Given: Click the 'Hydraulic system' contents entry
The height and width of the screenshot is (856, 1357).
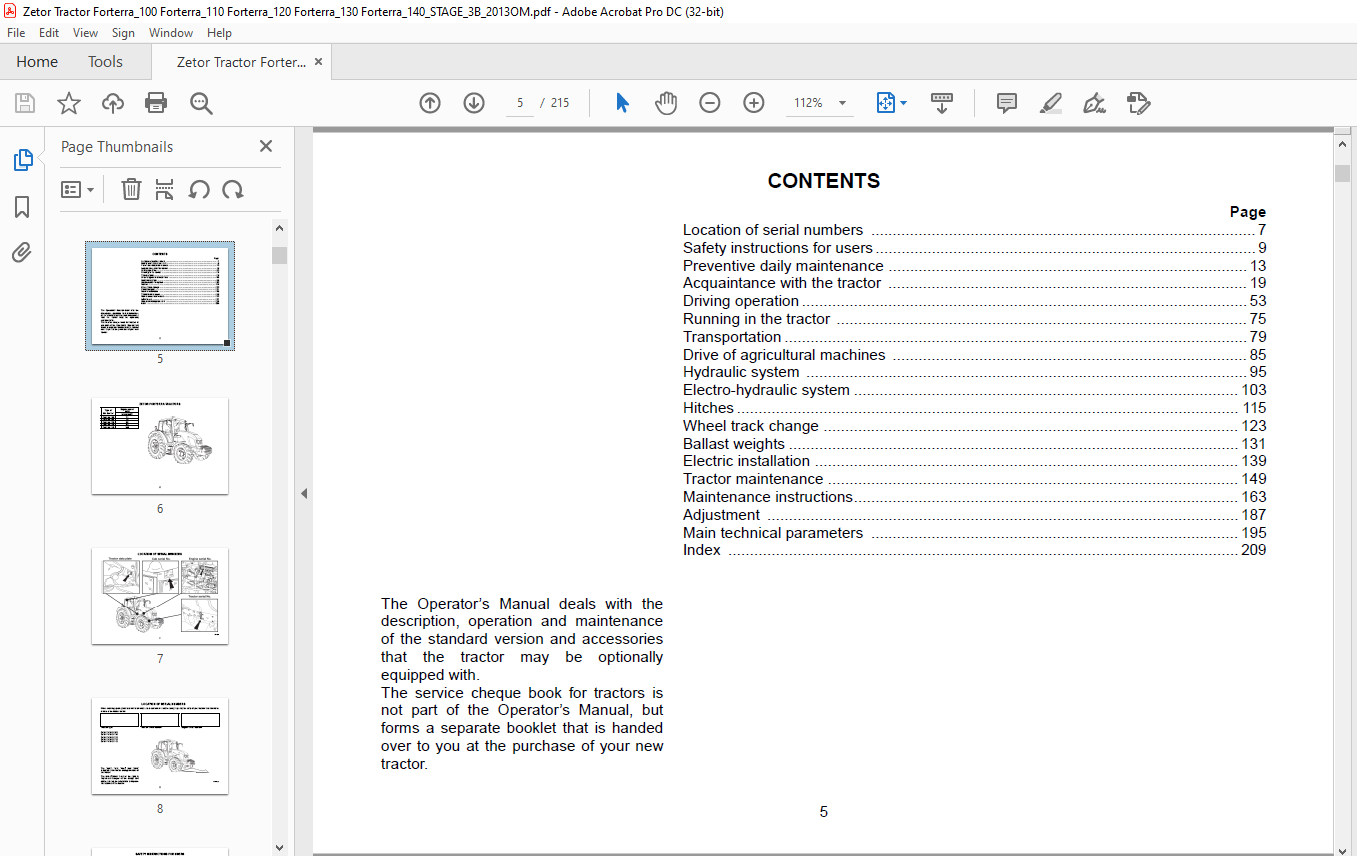Looking at the screenshot, I should click(x=974, y=372).
